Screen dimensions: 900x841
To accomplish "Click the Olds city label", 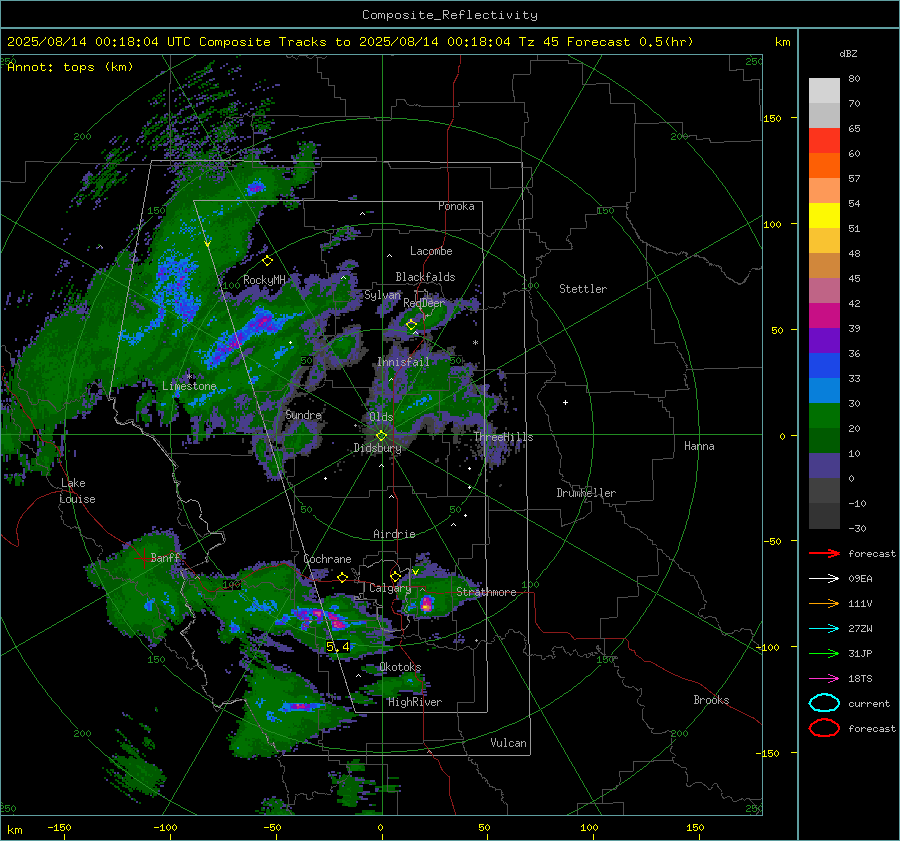I will click(x=381, y=417).
